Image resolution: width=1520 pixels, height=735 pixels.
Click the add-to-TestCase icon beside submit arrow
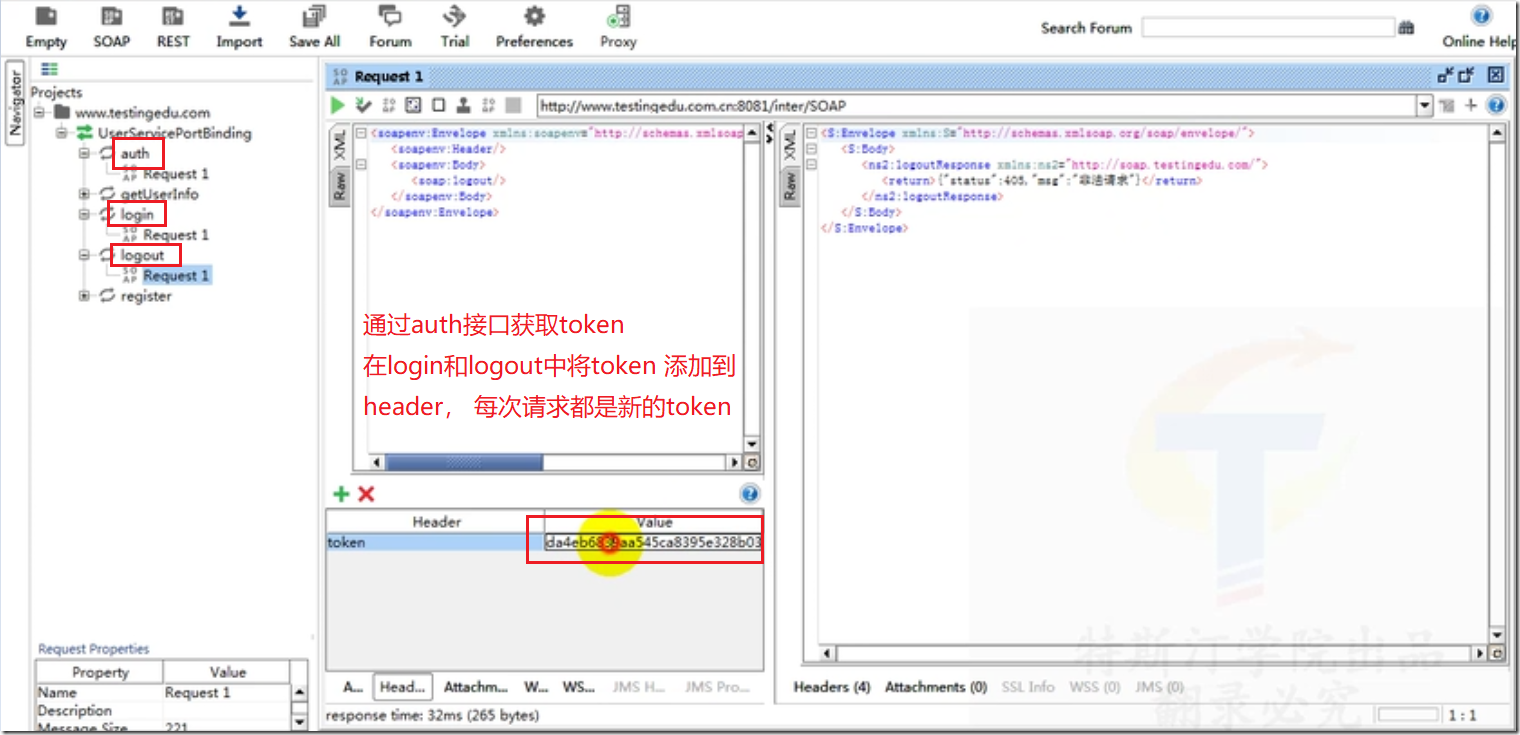pyautogui.click(x=363, y=105)
